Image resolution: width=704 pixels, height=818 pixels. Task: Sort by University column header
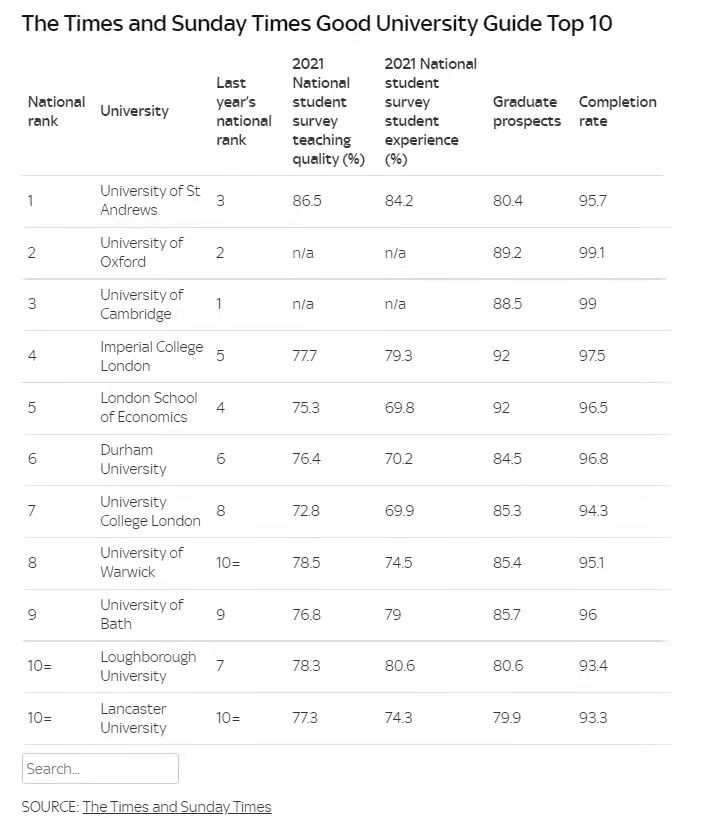click(x=135, y=111)
